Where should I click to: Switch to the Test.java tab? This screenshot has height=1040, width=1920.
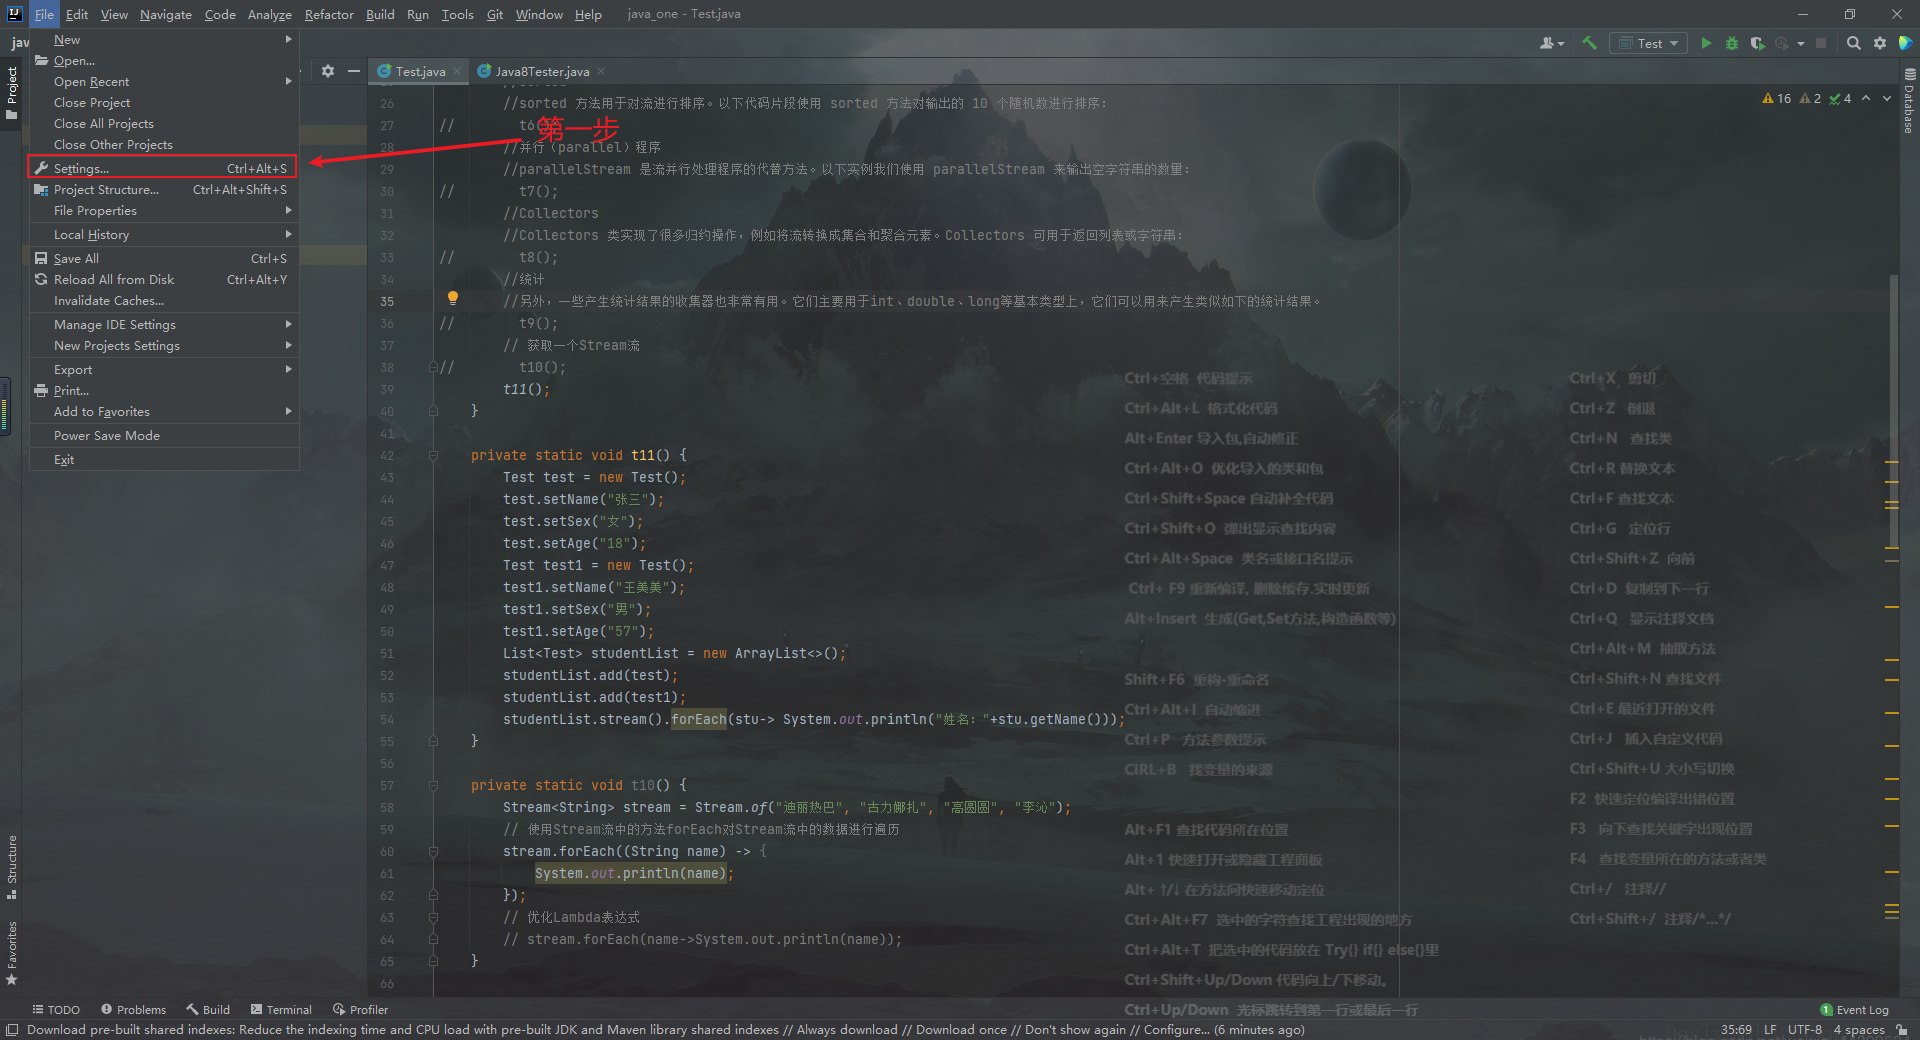(x=420, y=71)
